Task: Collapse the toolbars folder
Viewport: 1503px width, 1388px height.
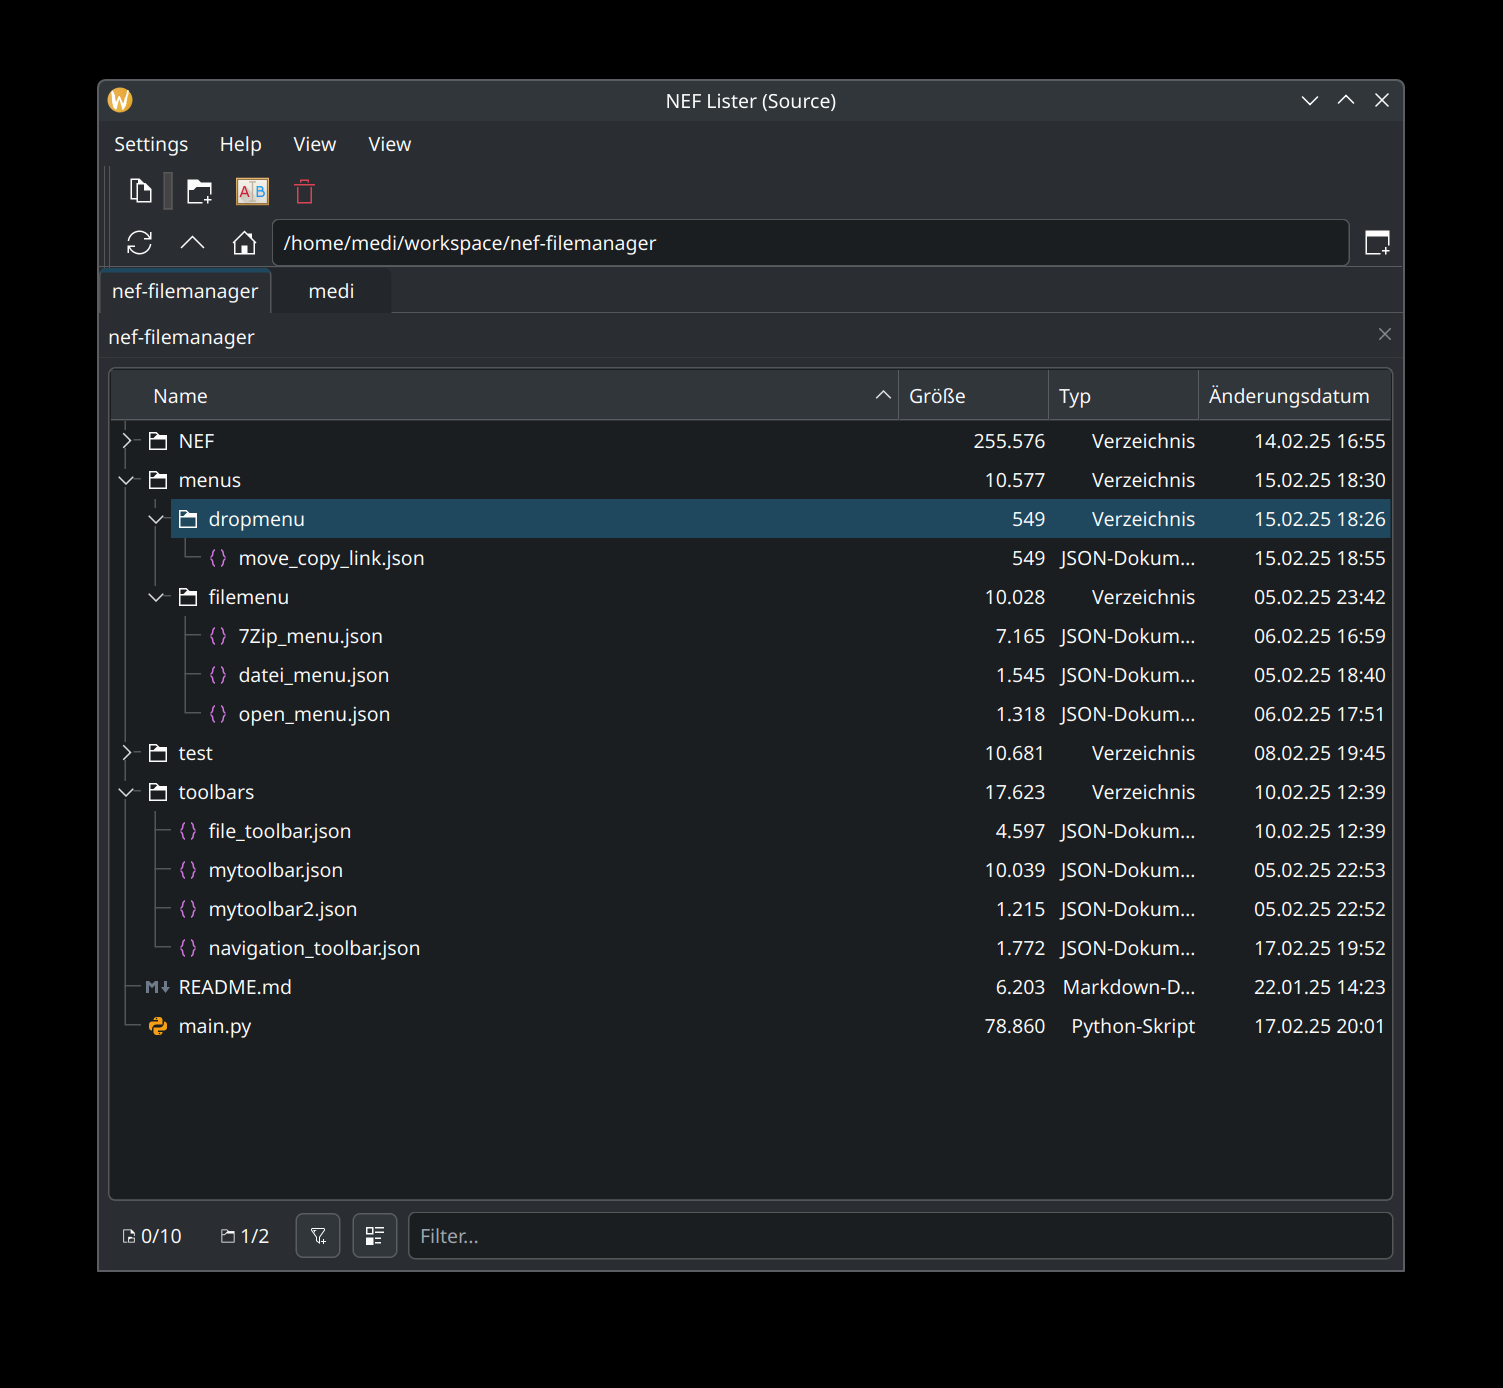Action: [127, 792]
